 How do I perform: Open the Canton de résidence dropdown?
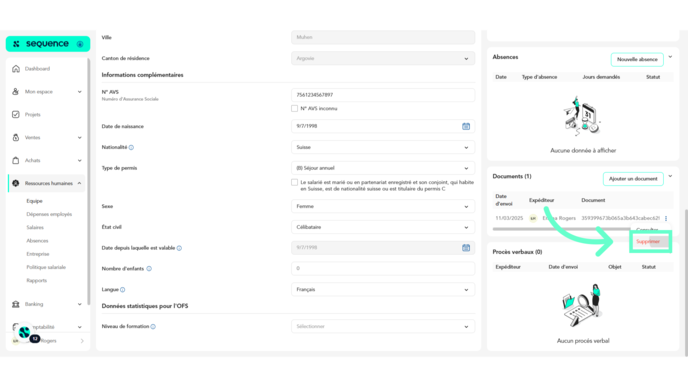point(383,58)
